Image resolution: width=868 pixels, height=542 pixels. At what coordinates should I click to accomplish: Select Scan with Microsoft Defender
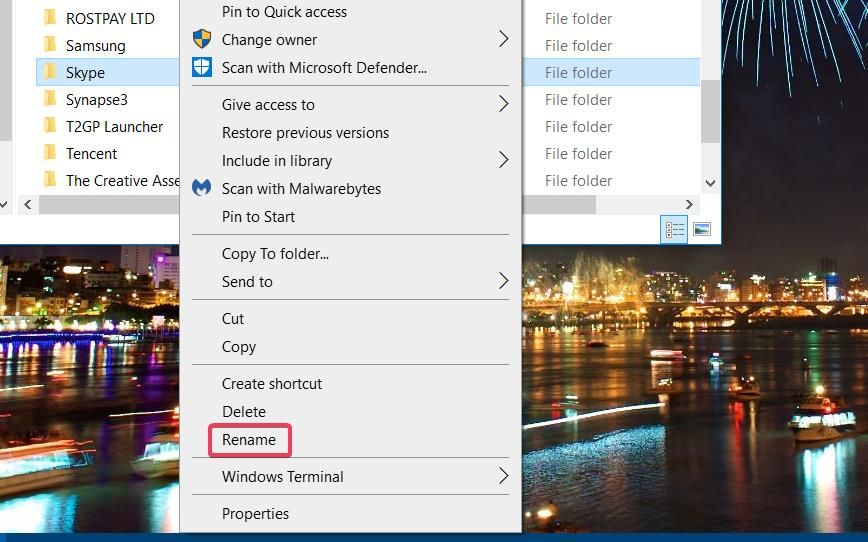(324, 68)
